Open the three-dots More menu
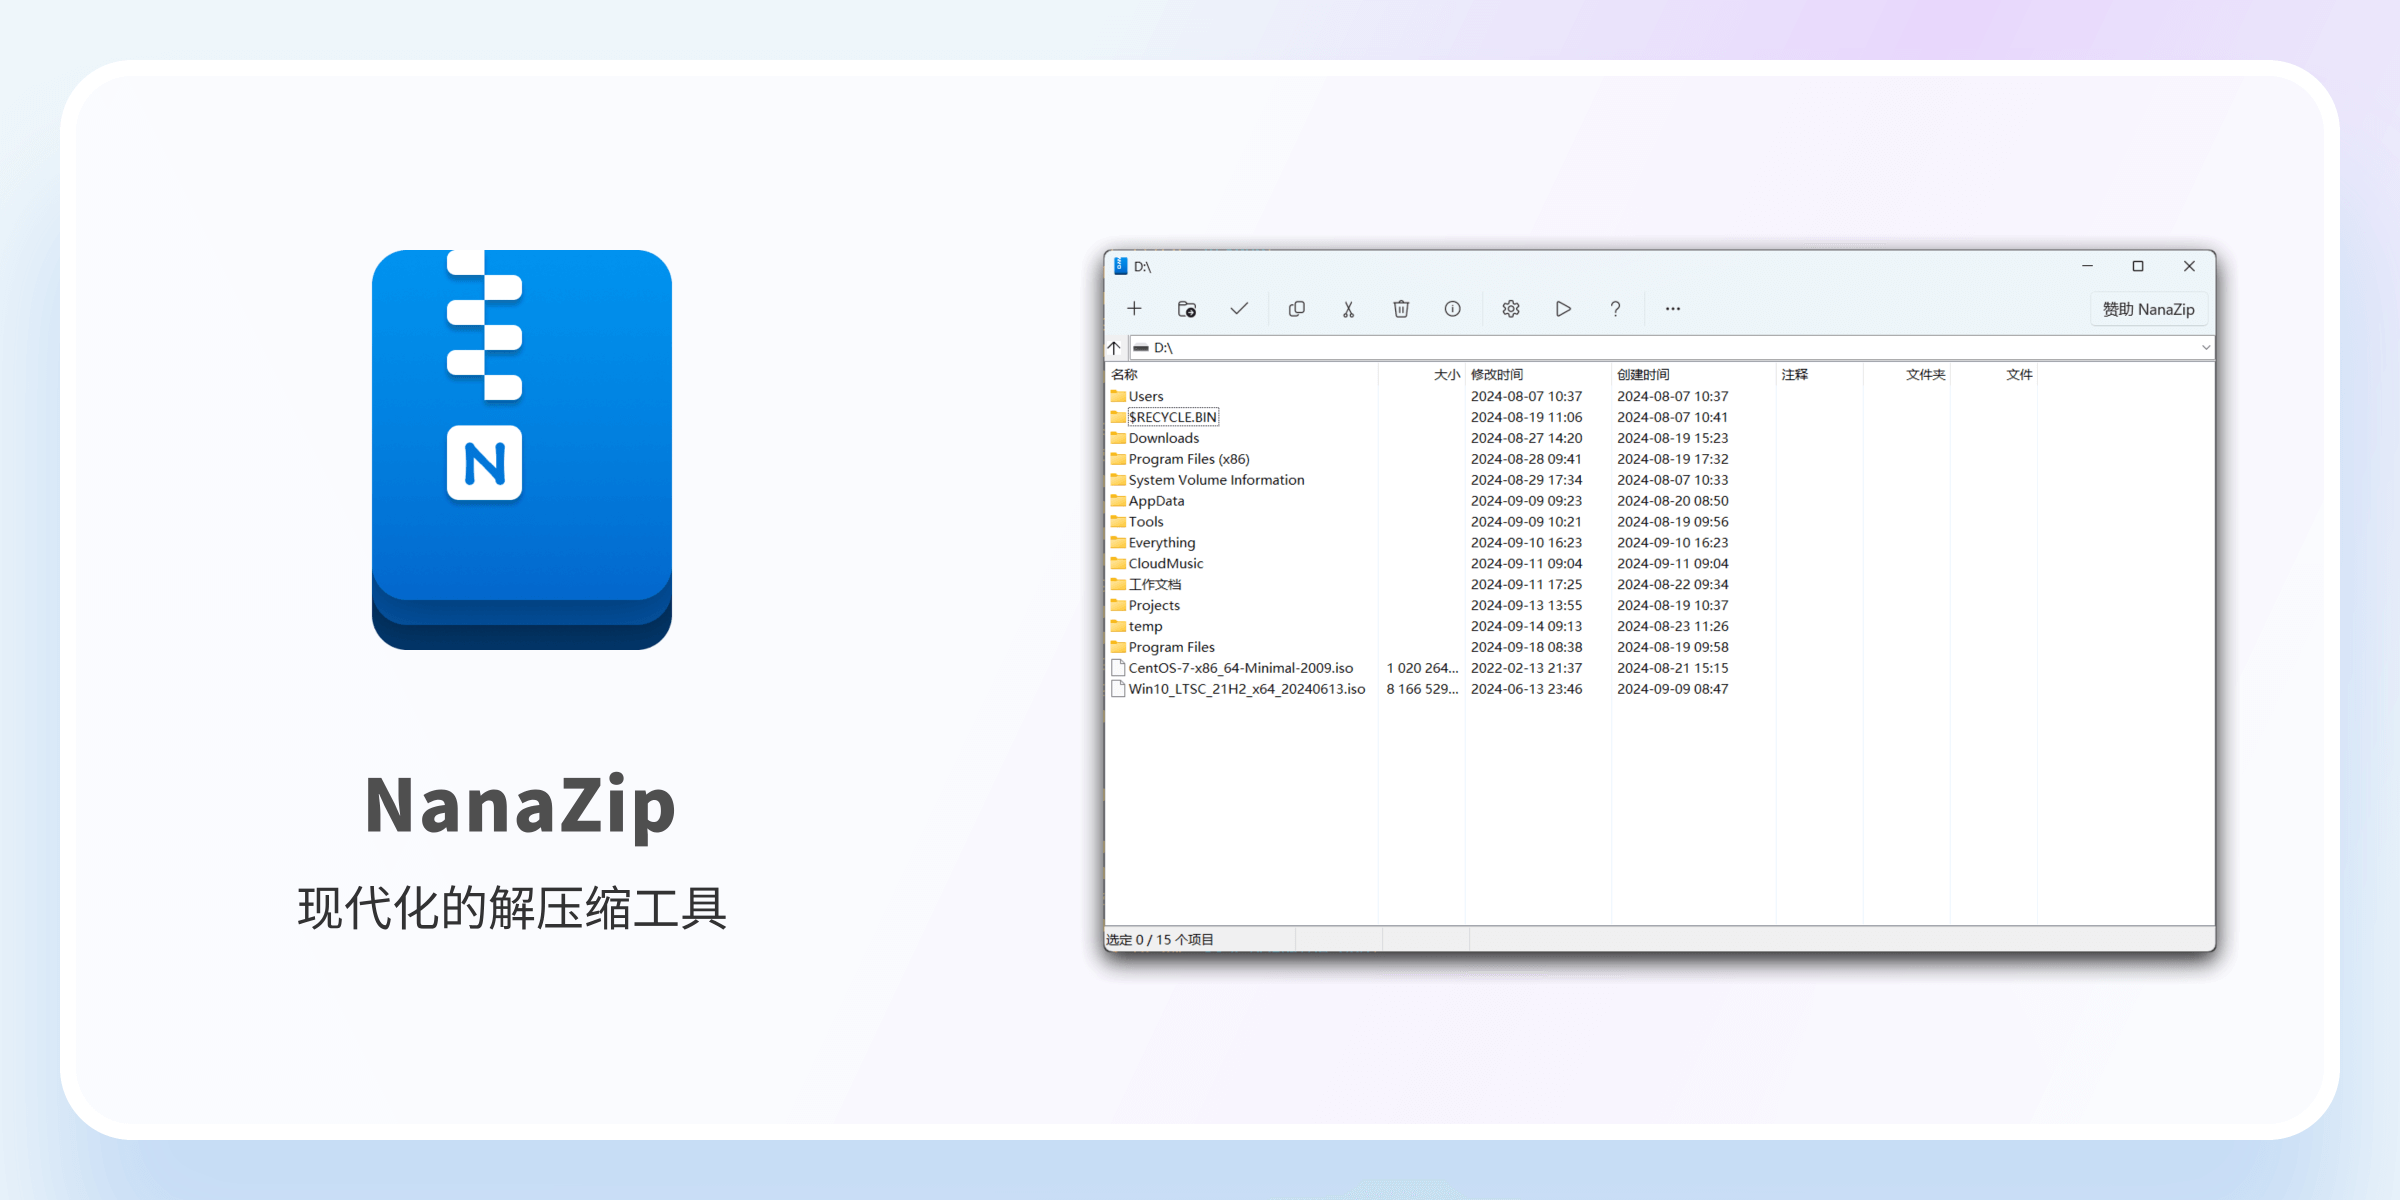 [1673, 309]
